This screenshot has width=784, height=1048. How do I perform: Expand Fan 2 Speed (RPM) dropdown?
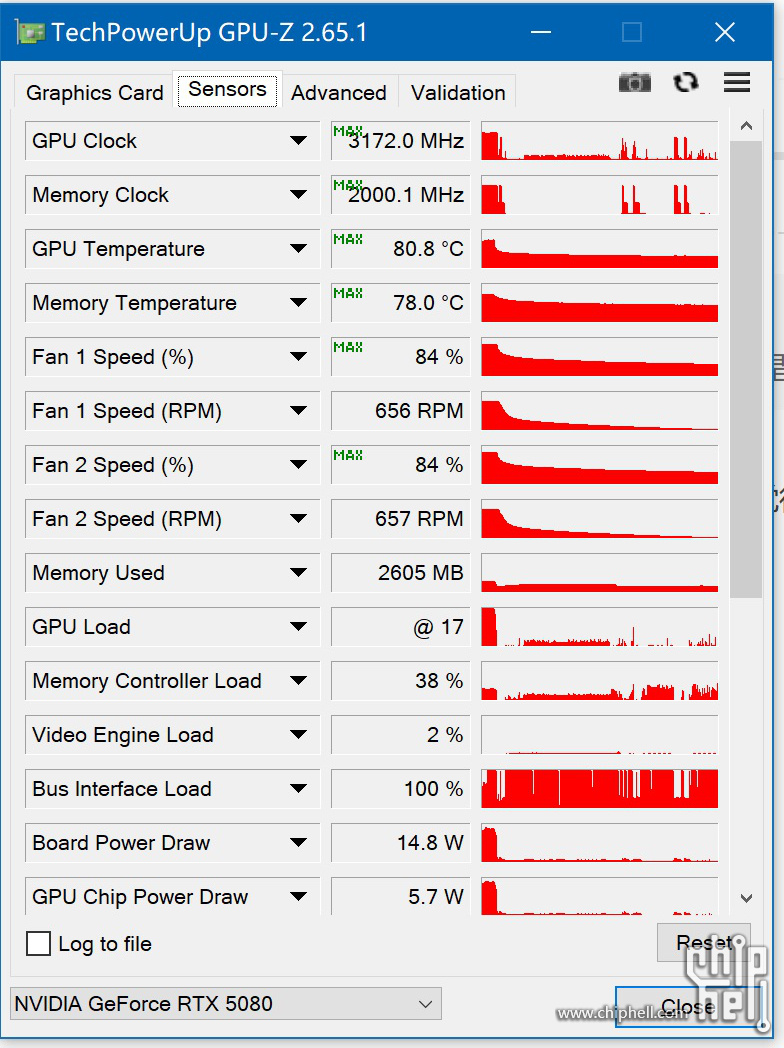pyautogui.click(x=298, y=519)
